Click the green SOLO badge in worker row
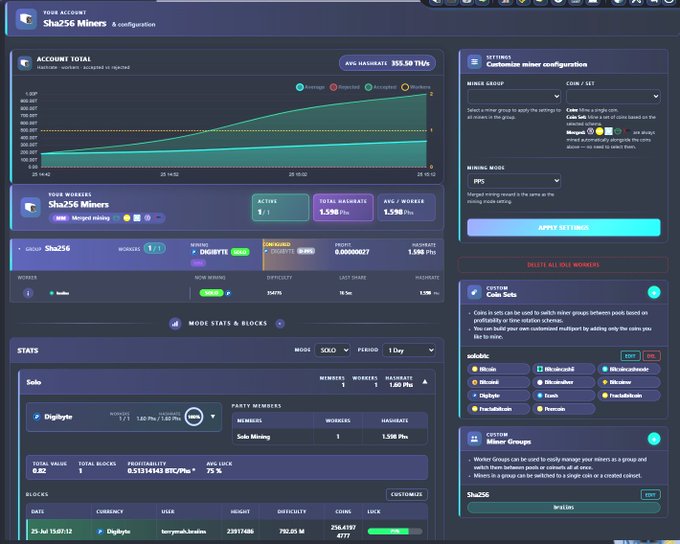The image size is (680, 544). [211, 293]
